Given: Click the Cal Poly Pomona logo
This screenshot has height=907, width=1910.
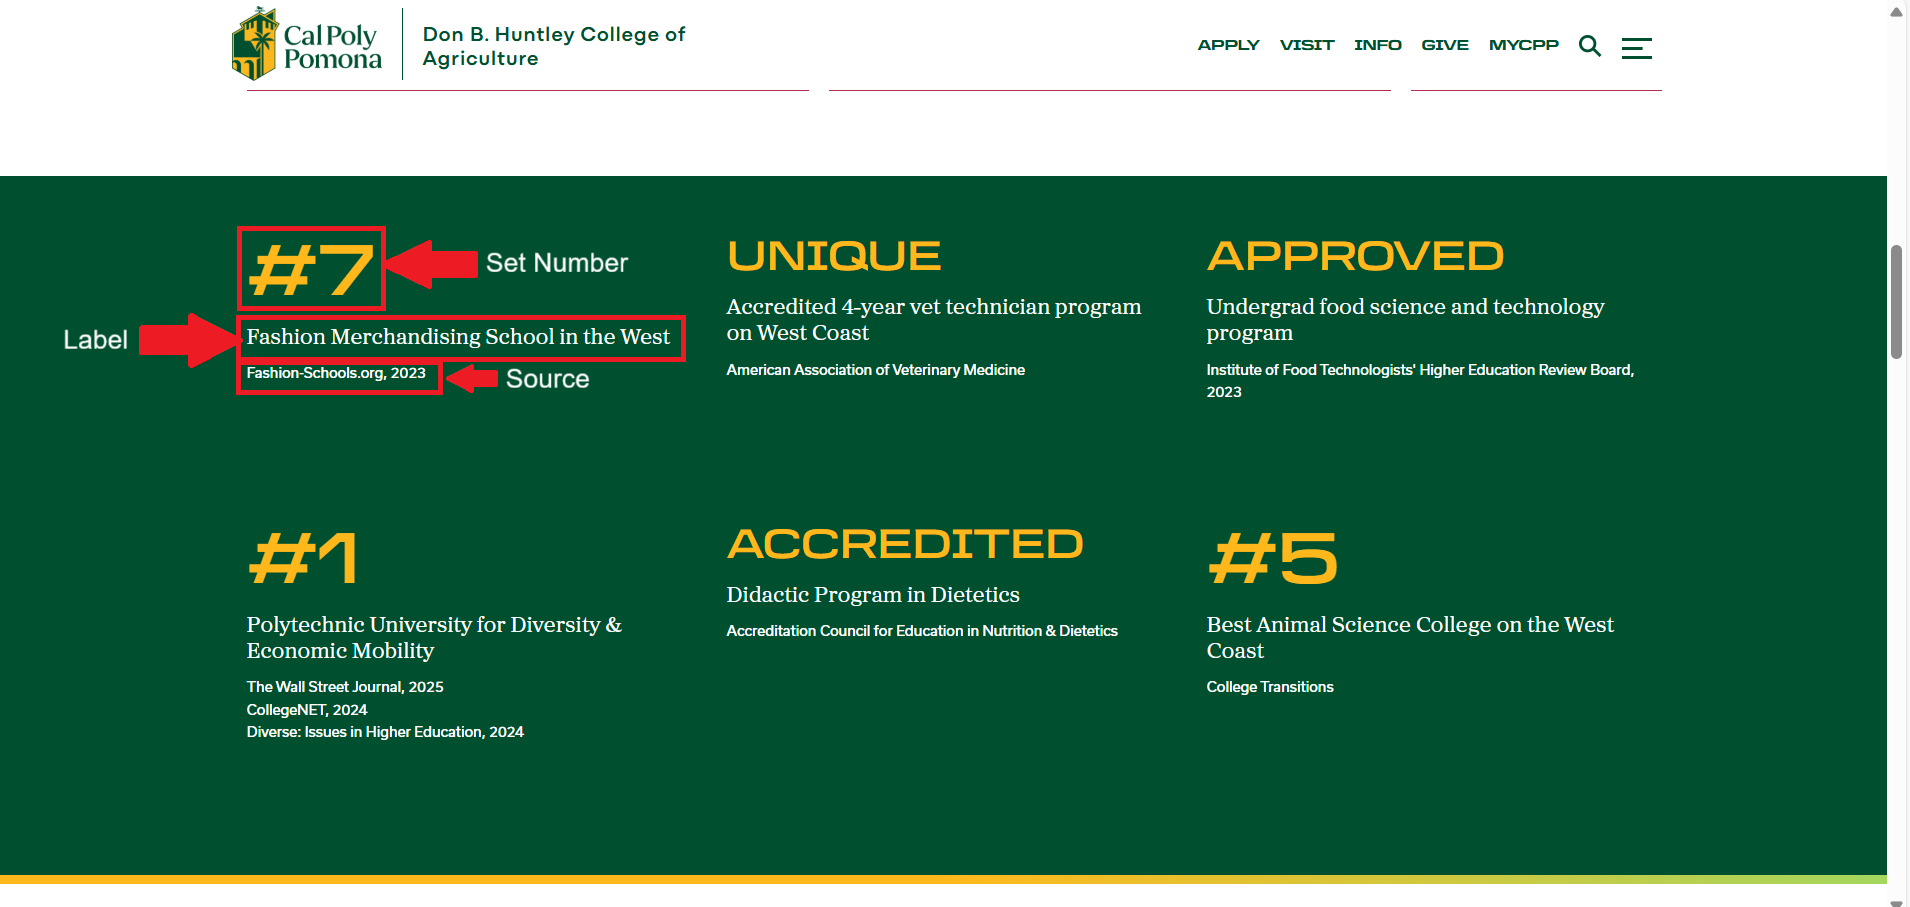Looking at the screenshot, I should (x=306, y=45).
